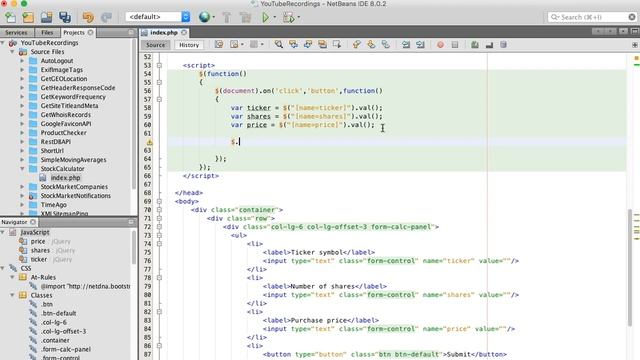Viewport: 640px width, 360px height.
Task: Click the Find Previous Occurrence icon
Action: 293,44
